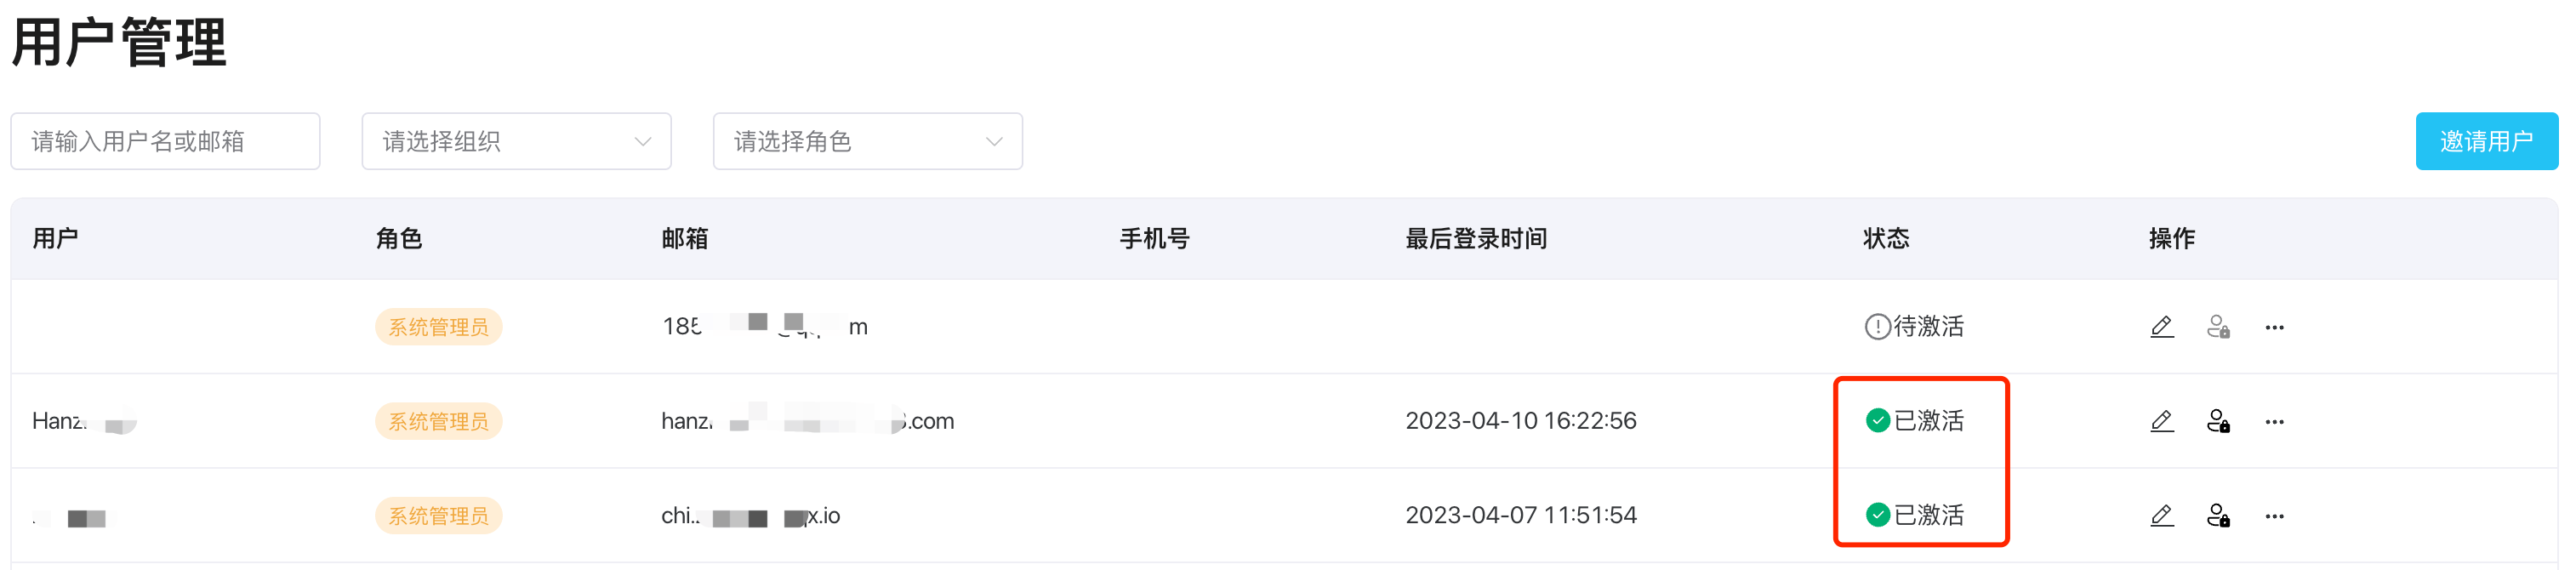Click edit pencil icon for pending-activation user
The height and width of the screenshot is (570, 2576).
[x=2161, y=327]
